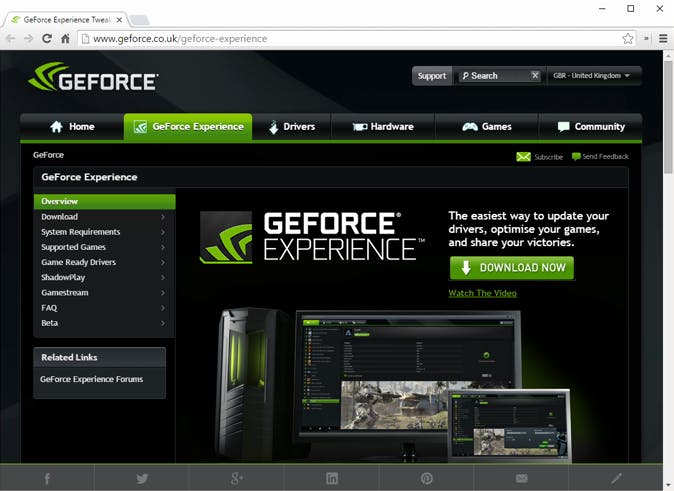674x491 pixels.
Task: Open the Download sidebar item
Action: [x=104, y=217]
